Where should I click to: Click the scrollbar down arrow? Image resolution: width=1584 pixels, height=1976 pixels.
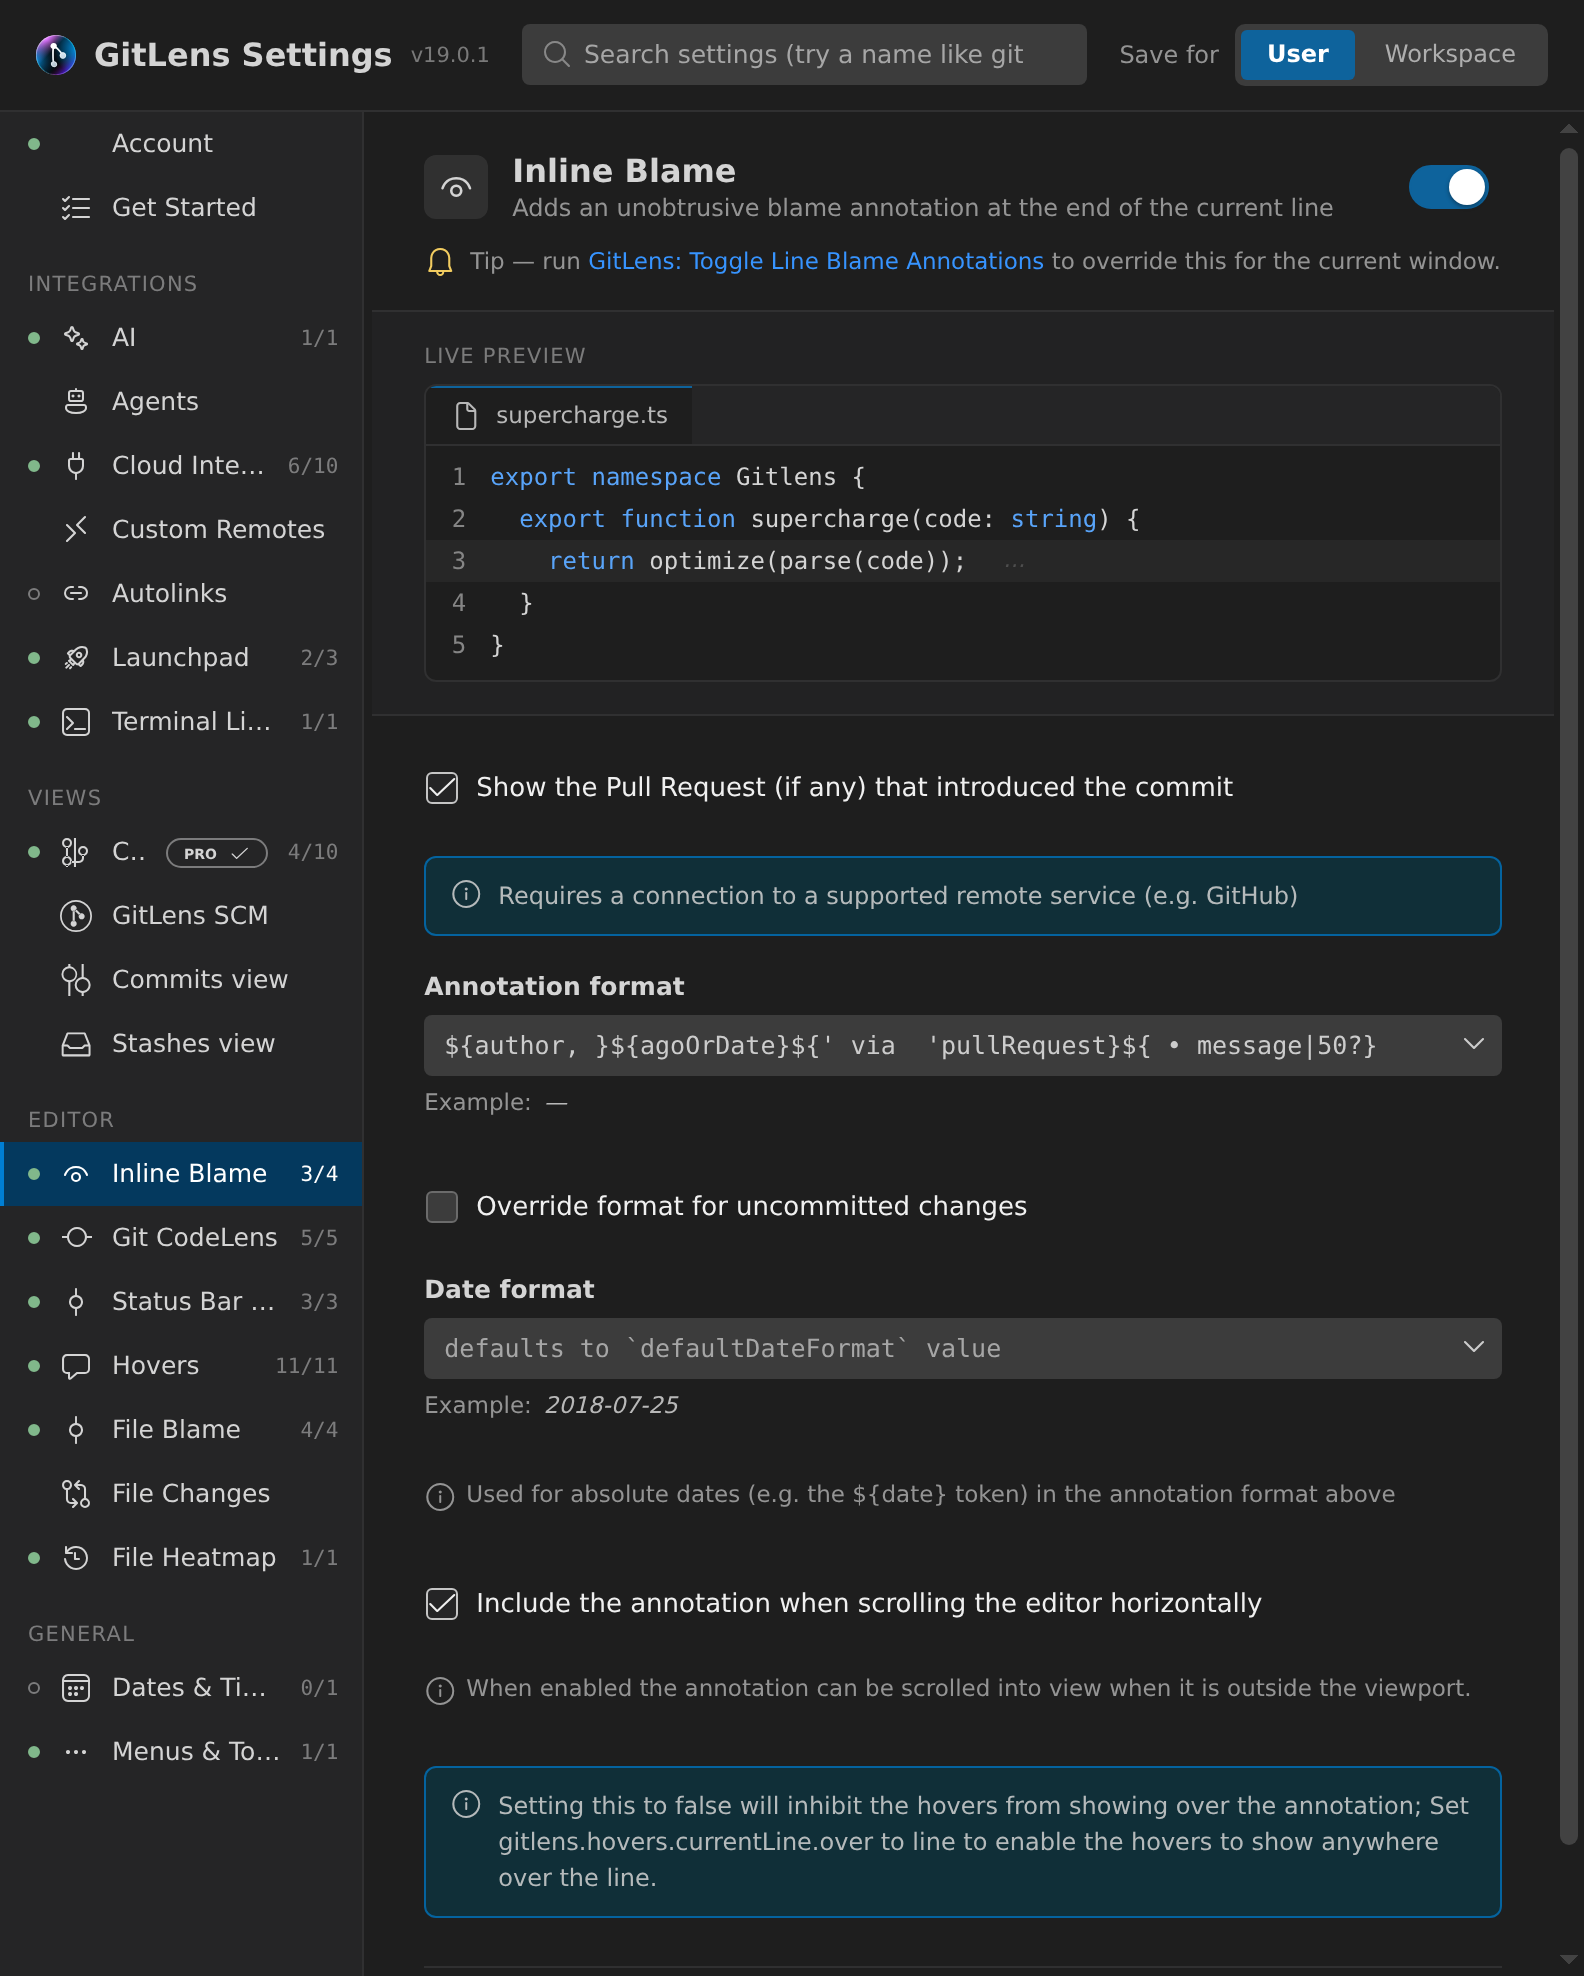(x=1568, y=1959)
